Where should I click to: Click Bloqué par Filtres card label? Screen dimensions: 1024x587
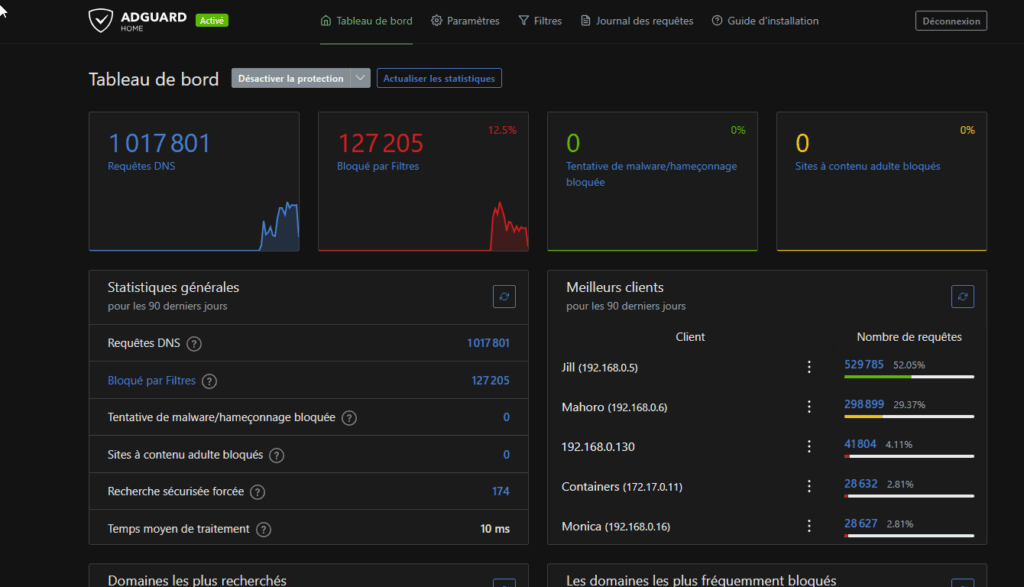pos(377,166)
